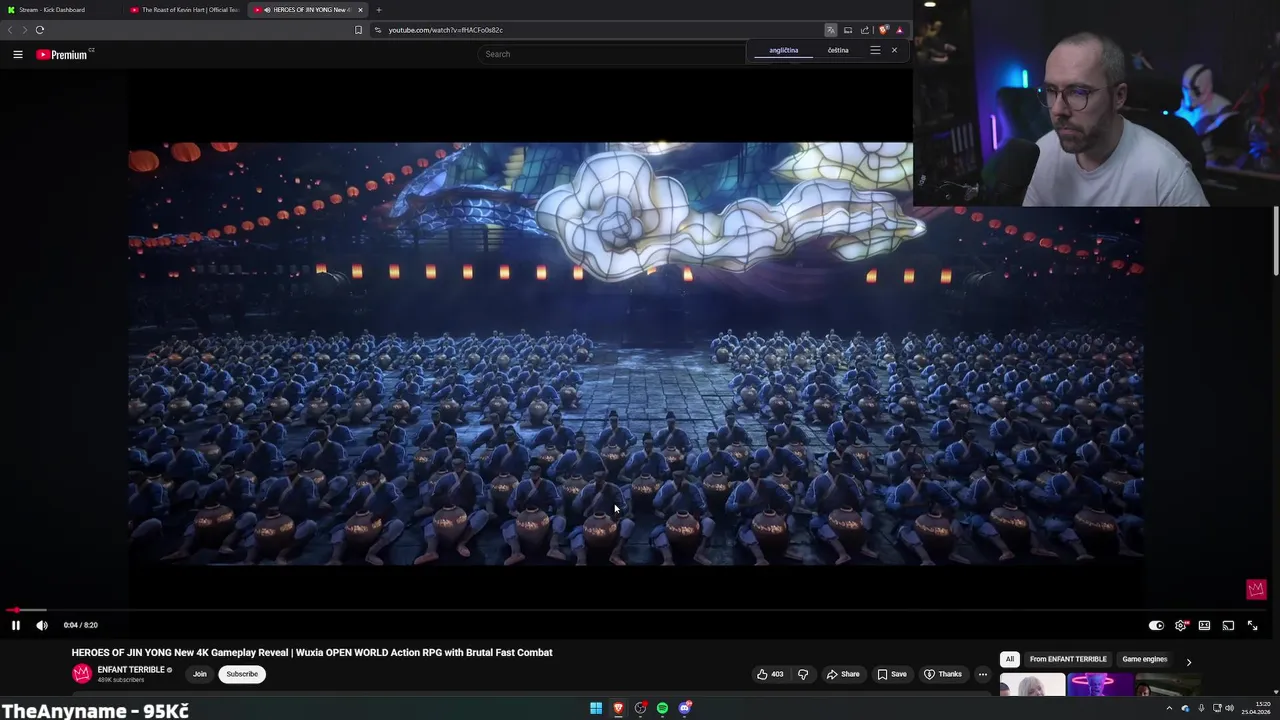Open Windows Start menu

coord(596,708)
